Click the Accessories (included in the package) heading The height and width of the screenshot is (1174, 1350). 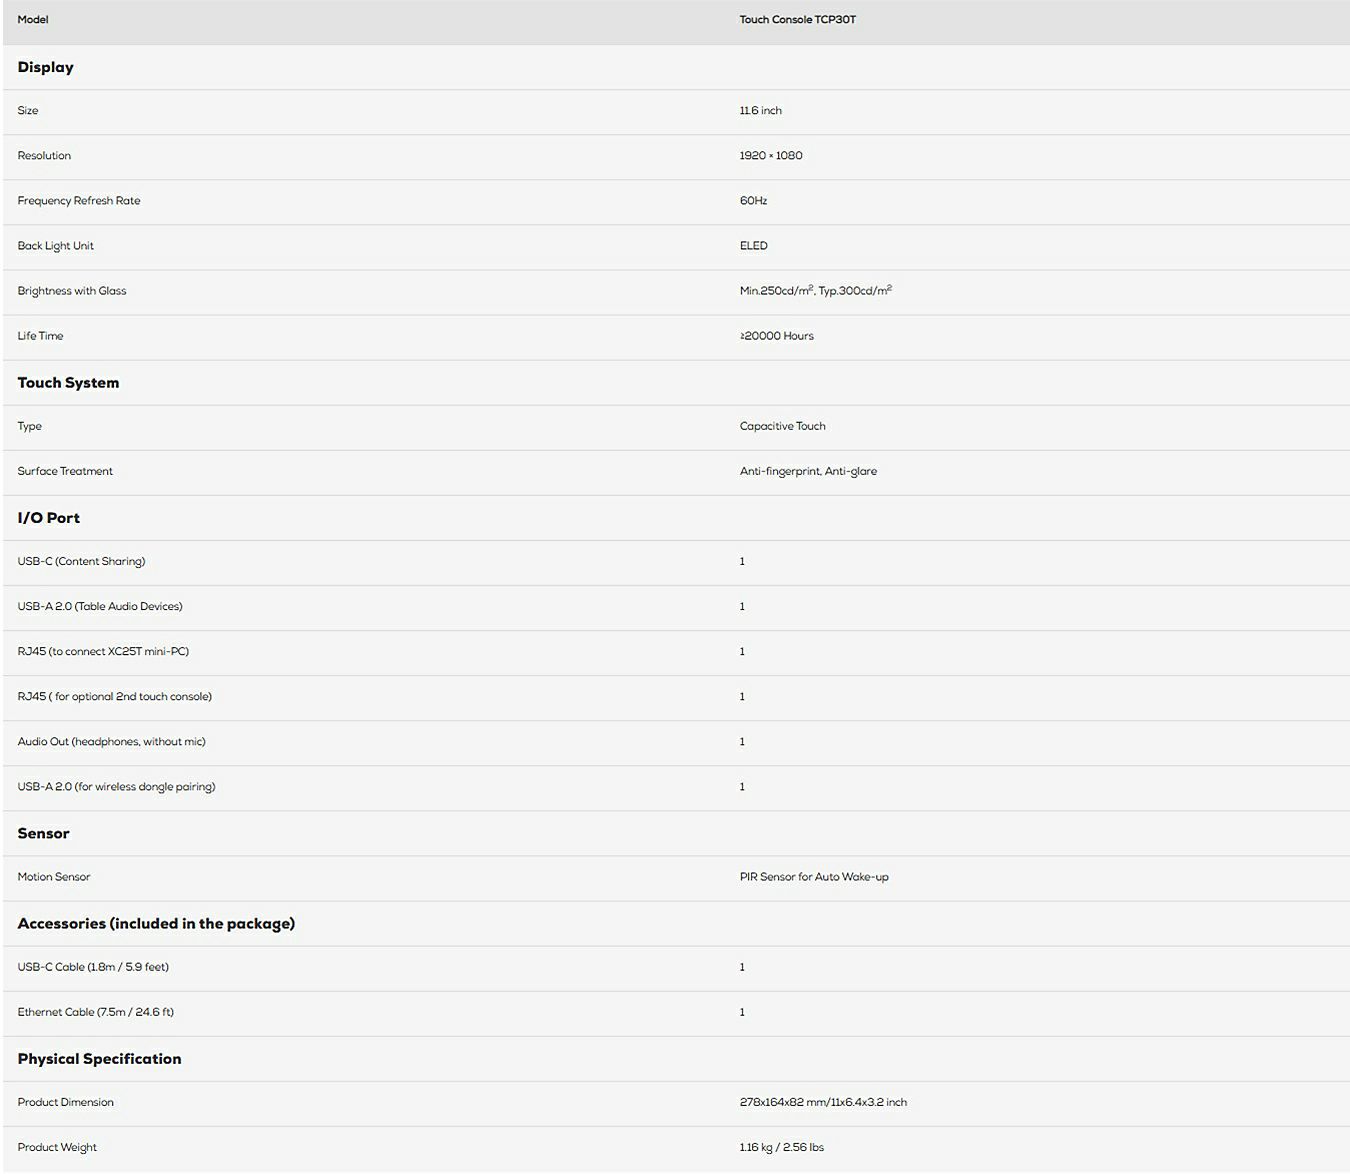point(156,924)
